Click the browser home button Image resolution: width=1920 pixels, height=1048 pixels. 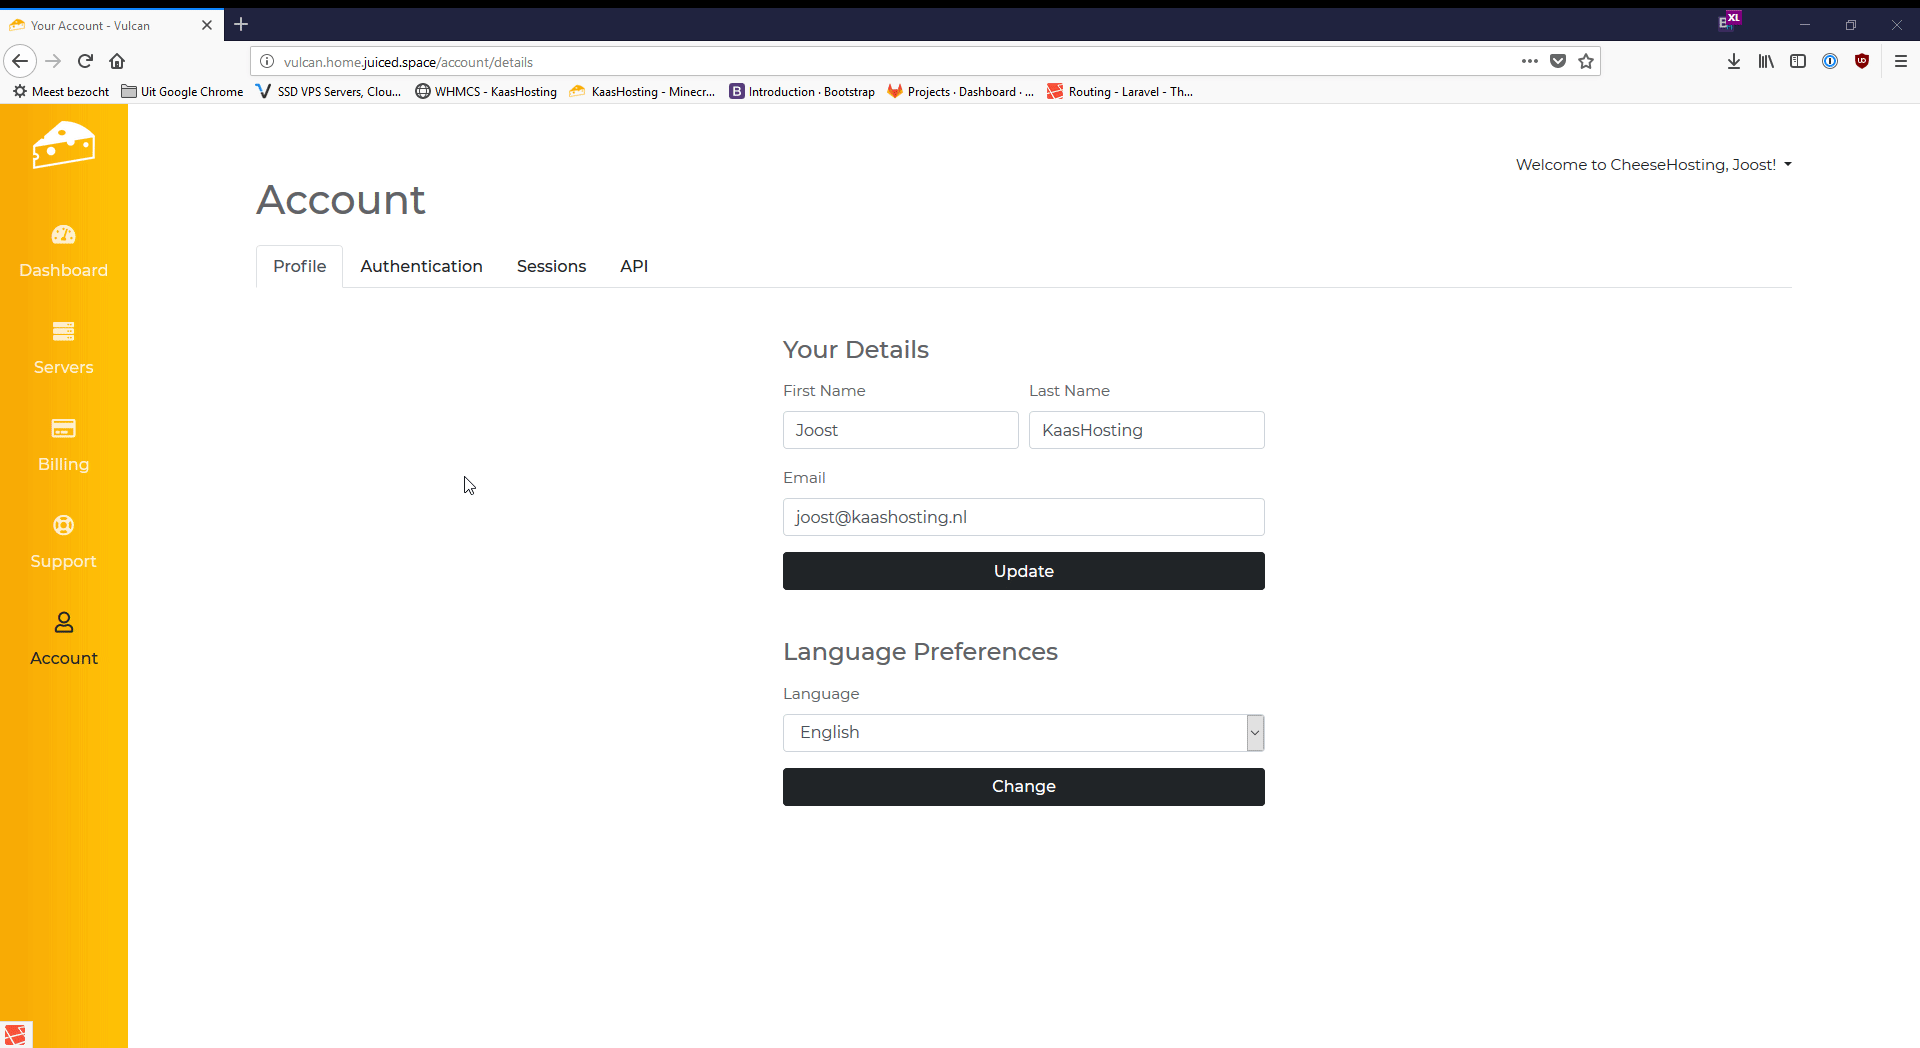[117, 62]
